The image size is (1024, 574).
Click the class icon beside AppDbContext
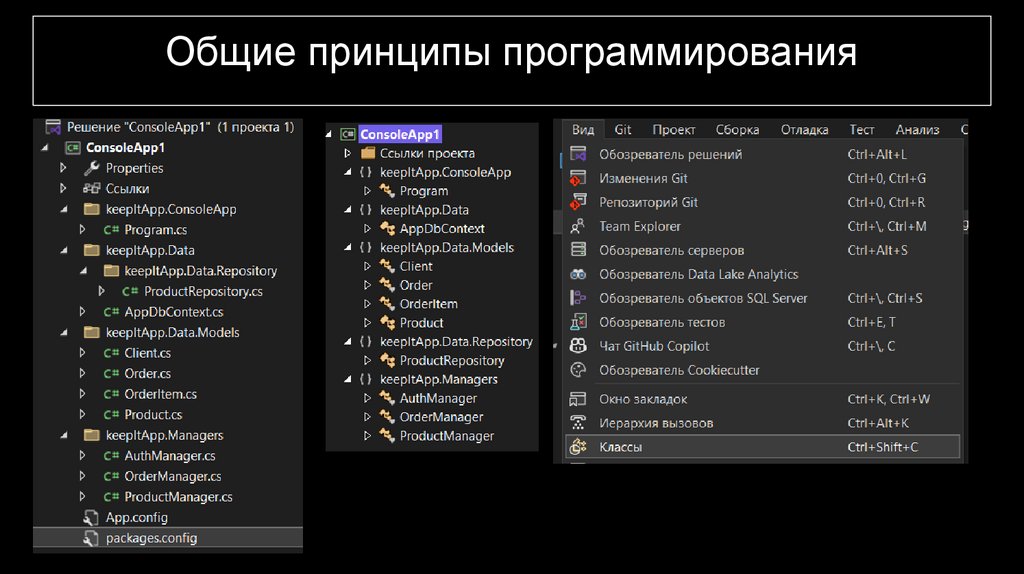pos(387,229)
